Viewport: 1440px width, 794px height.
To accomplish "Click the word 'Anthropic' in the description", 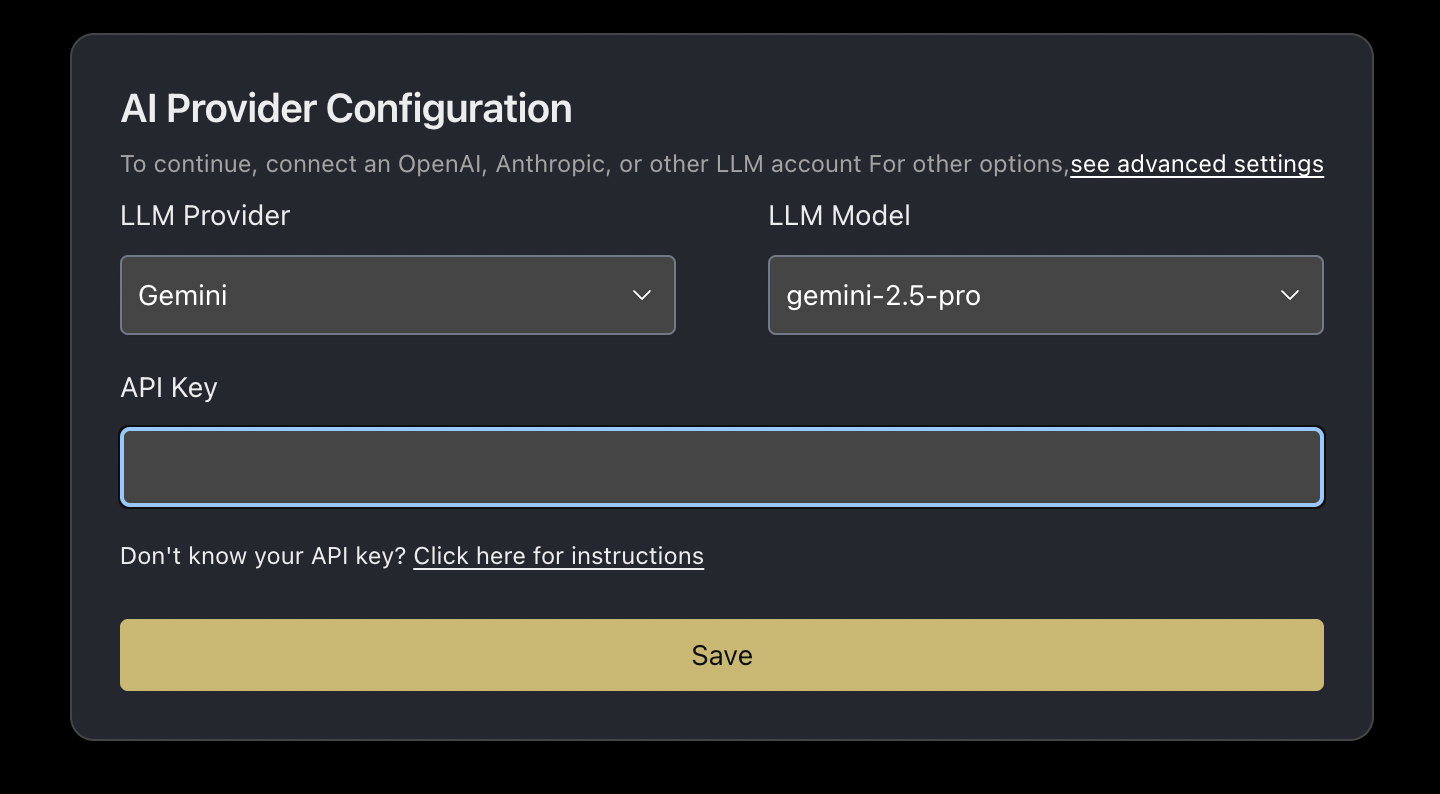I will pos(552,164).
